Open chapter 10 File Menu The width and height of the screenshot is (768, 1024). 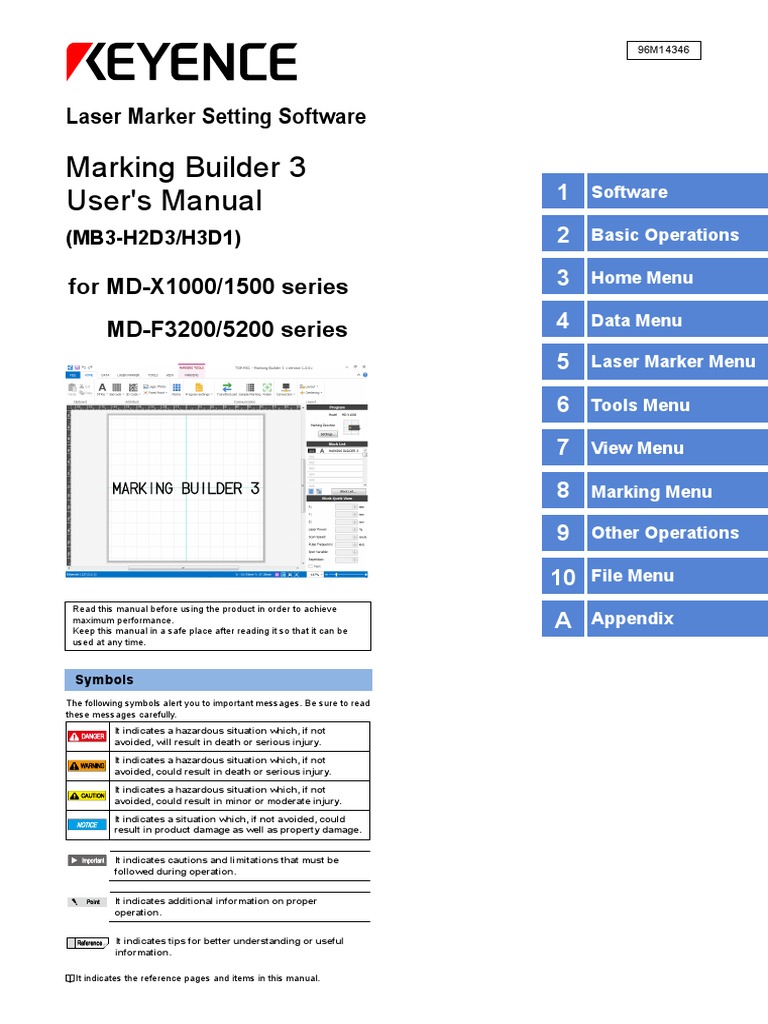(x=654, y=576)
